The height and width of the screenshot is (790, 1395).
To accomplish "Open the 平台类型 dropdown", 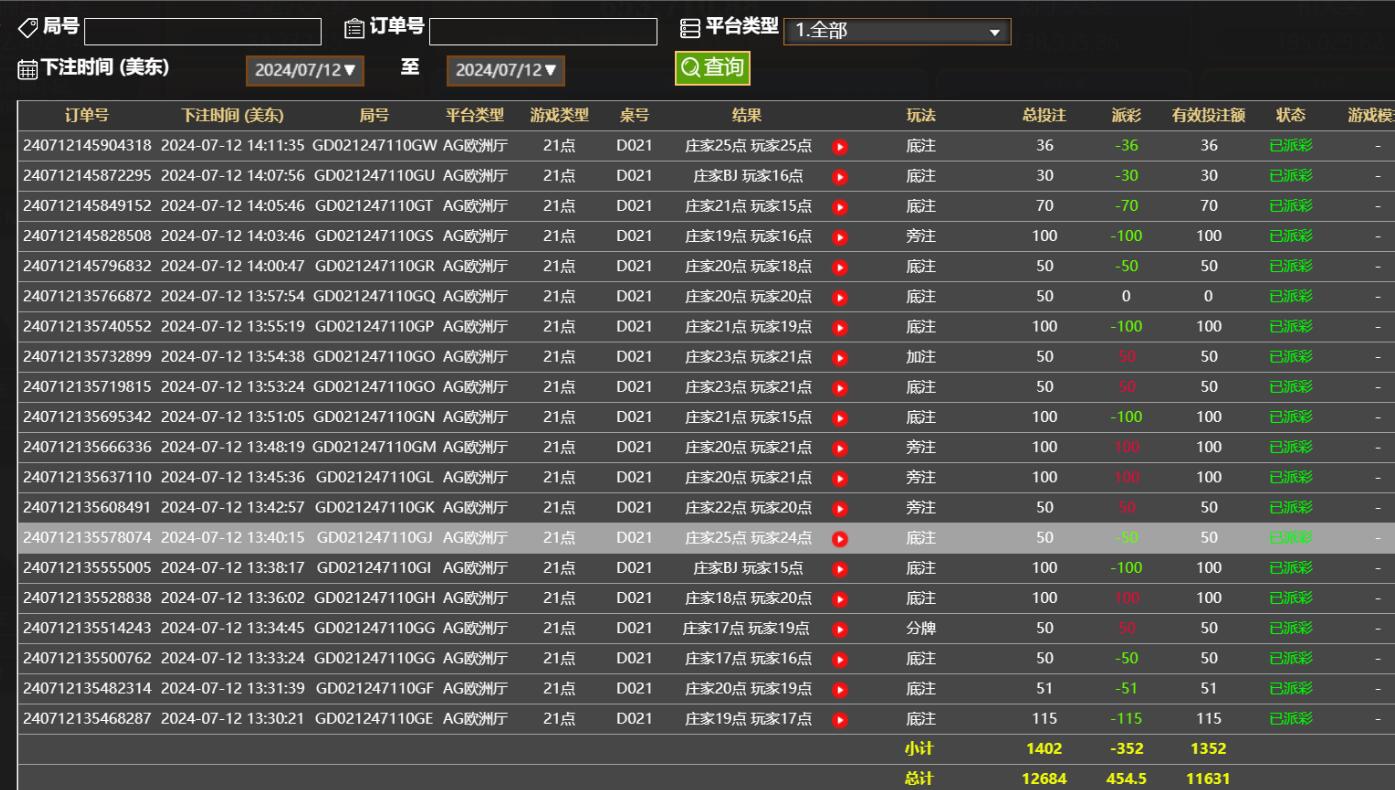I will pyautogui.click(x=896, y=32).
